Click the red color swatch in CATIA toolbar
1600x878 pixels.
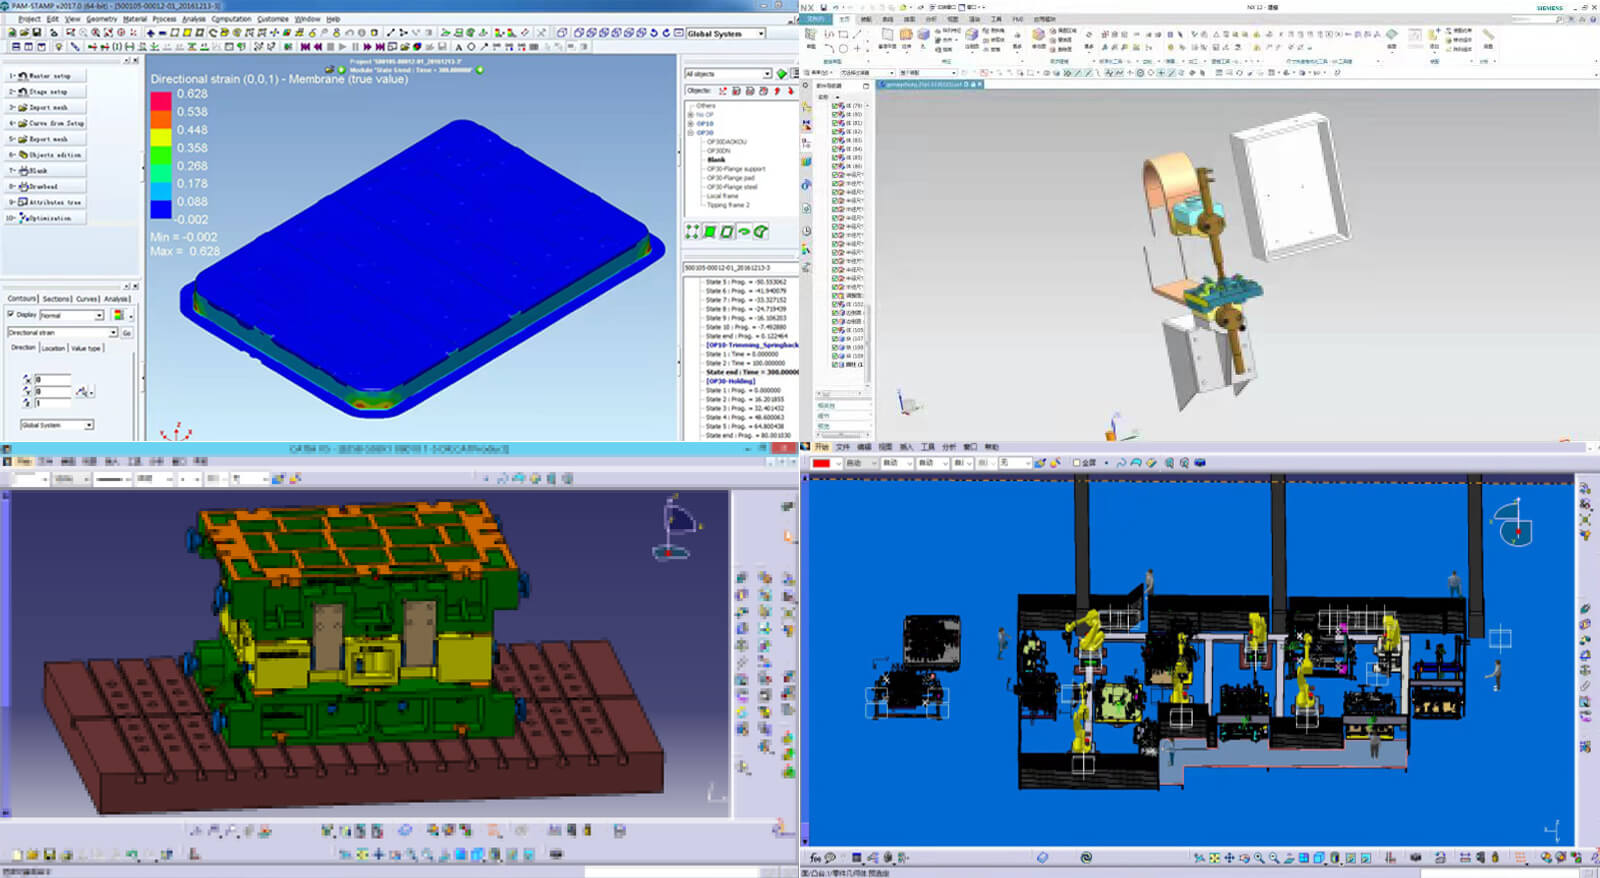coord(821,463)
